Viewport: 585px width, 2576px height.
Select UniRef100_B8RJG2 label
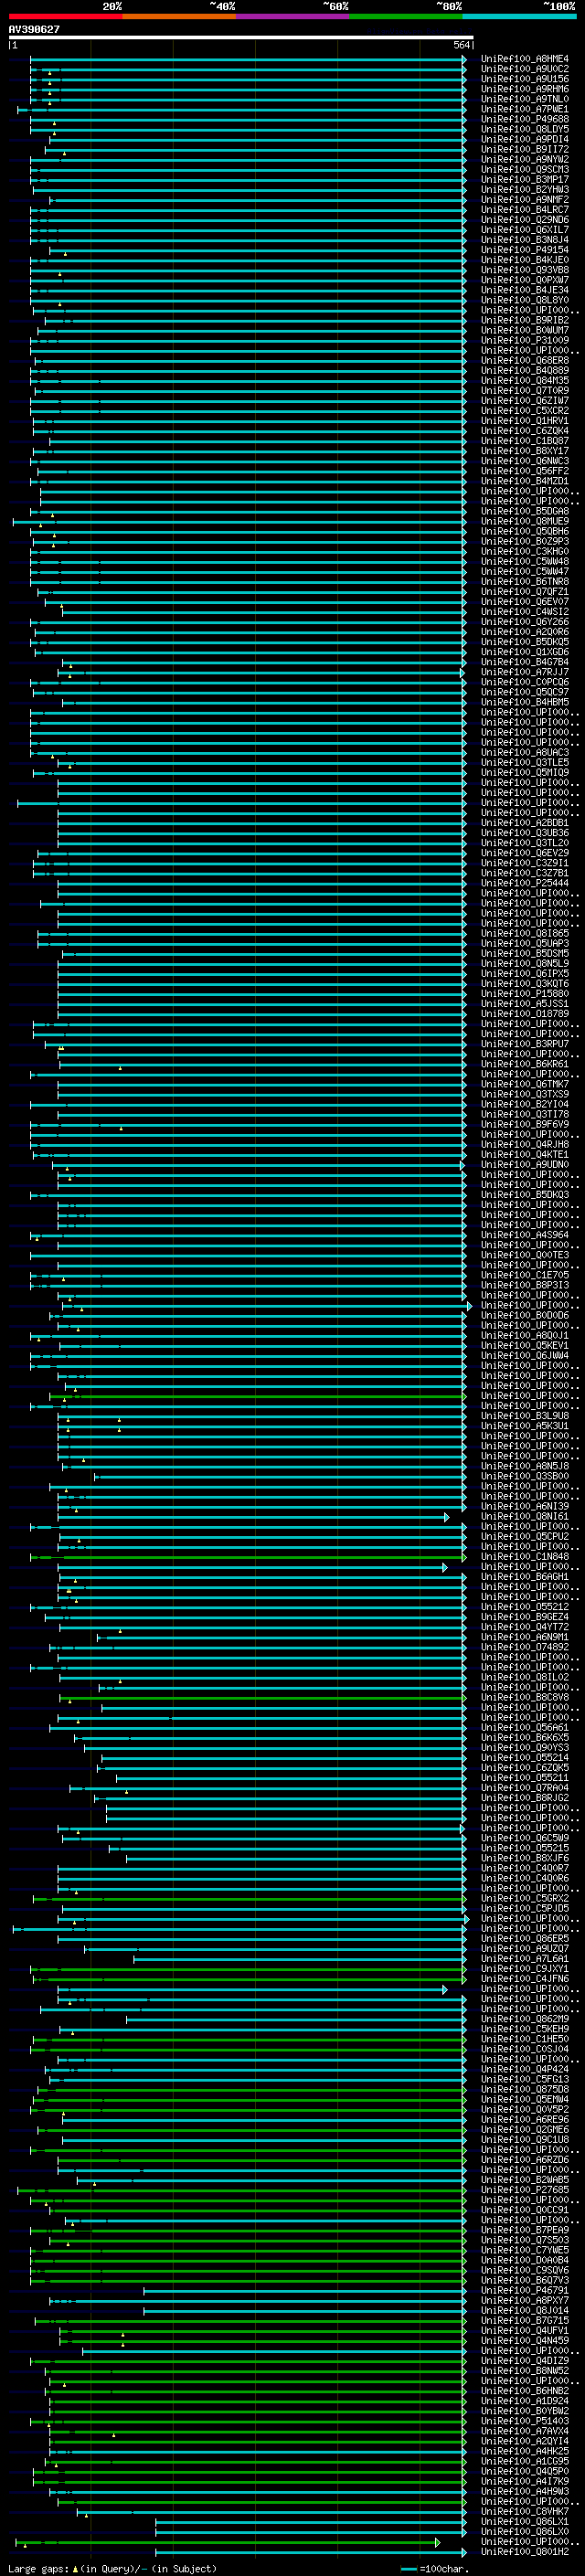[x=525, y=1797]
